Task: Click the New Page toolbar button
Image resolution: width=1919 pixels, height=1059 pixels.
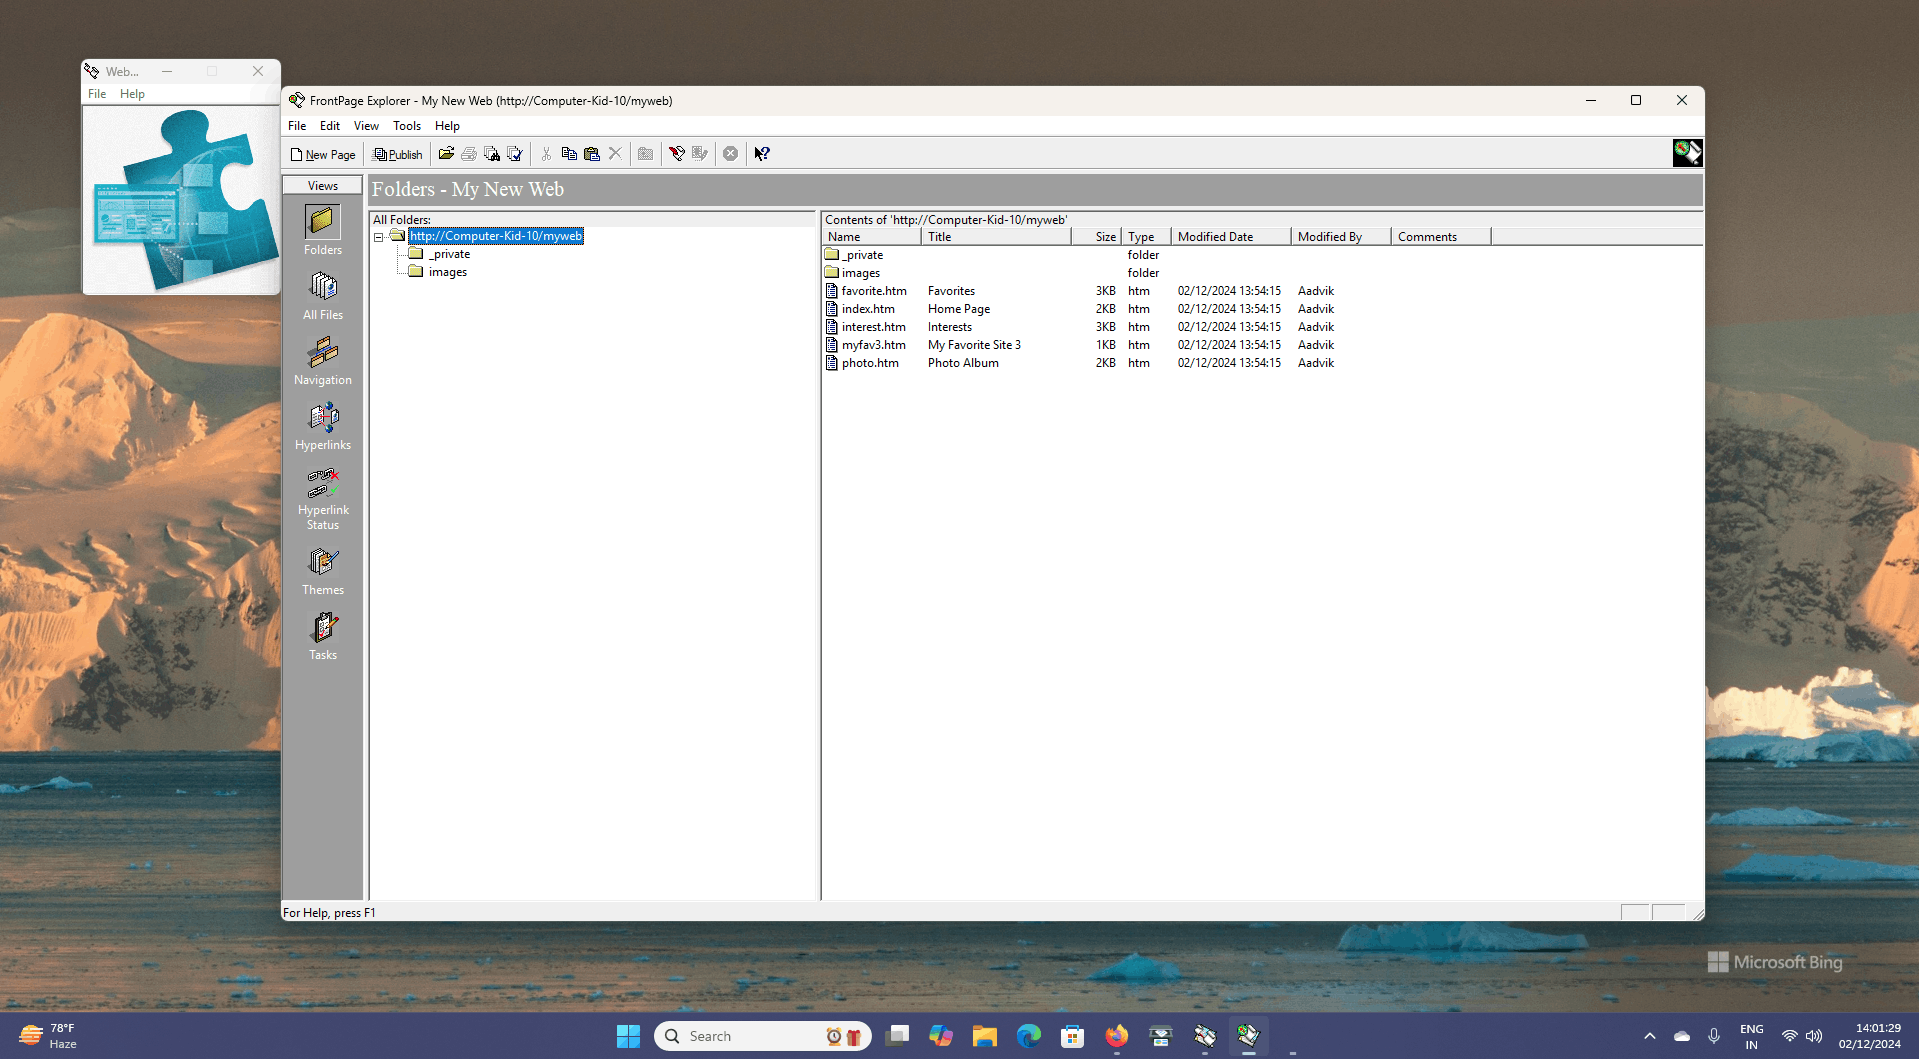Action: pos(323,154)
